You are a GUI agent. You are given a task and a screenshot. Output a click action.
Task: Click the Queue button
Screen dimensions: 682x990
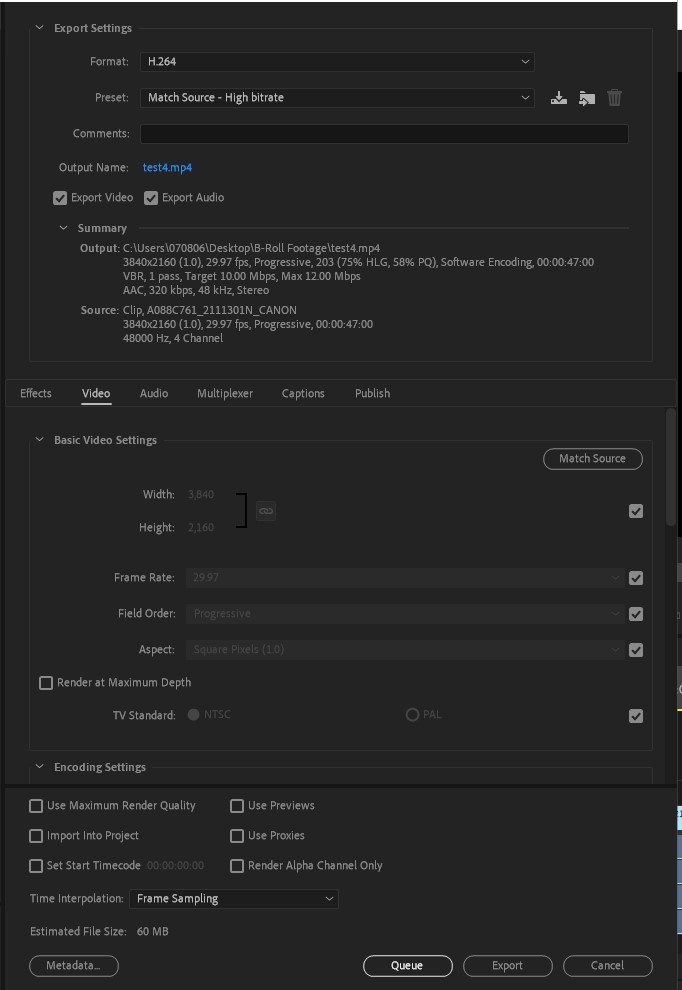pyautogui.click(x=408, y=965)
